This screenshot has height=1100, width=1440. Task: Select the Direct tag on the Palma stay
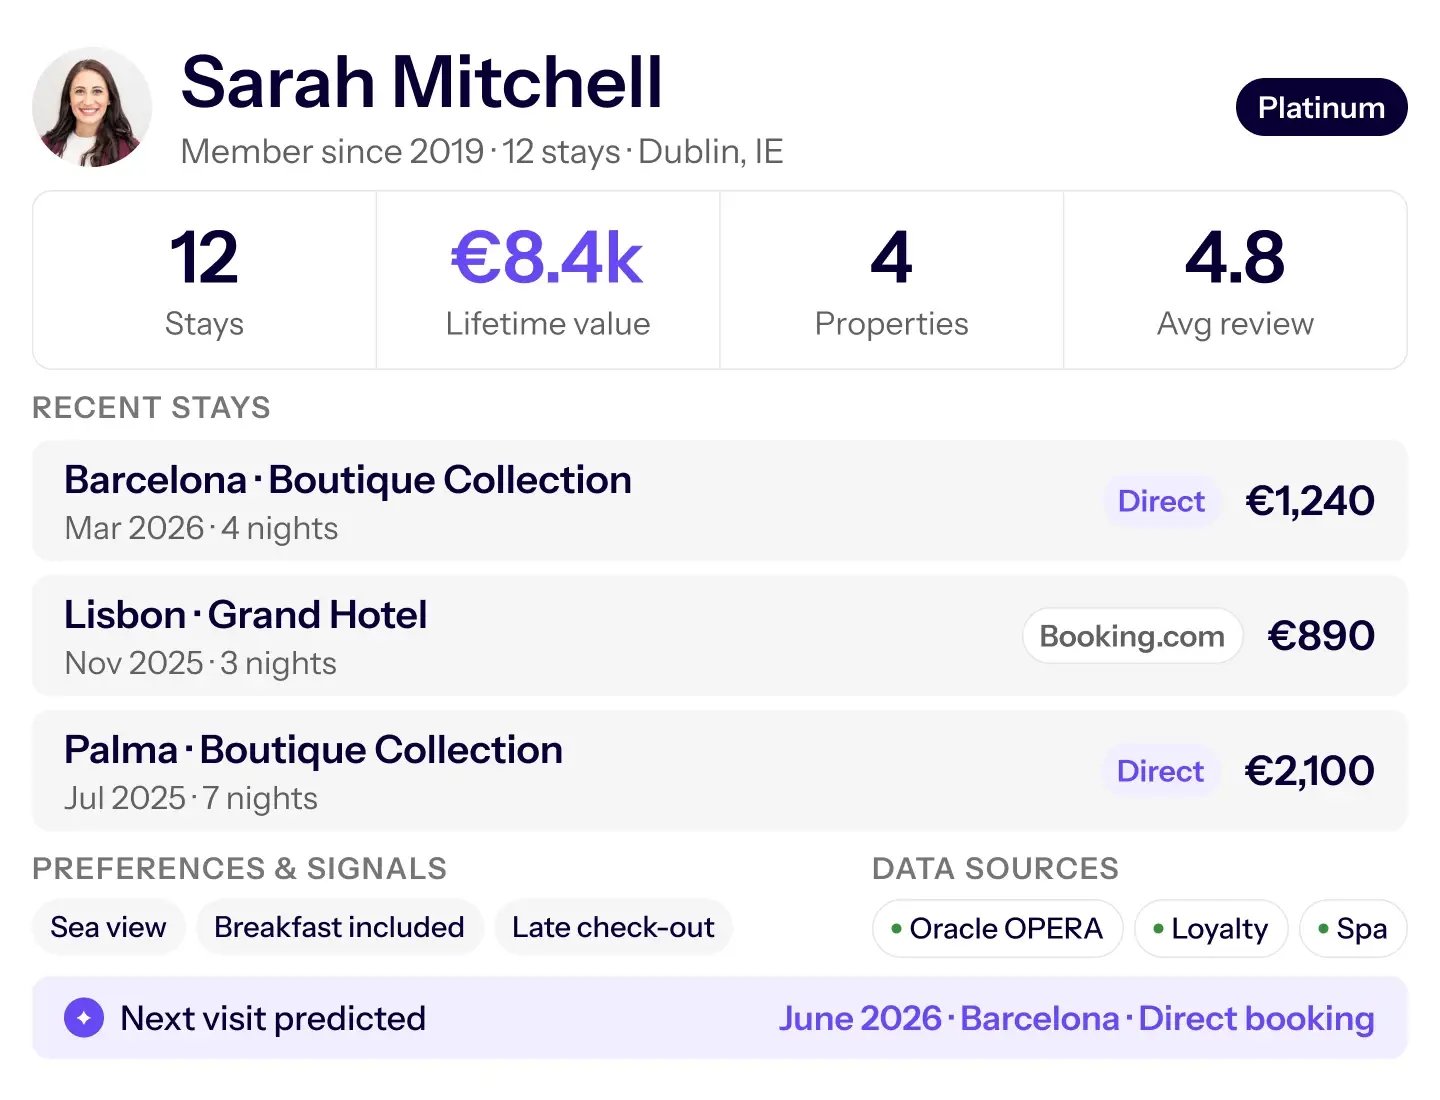[x=1160, y=771]
